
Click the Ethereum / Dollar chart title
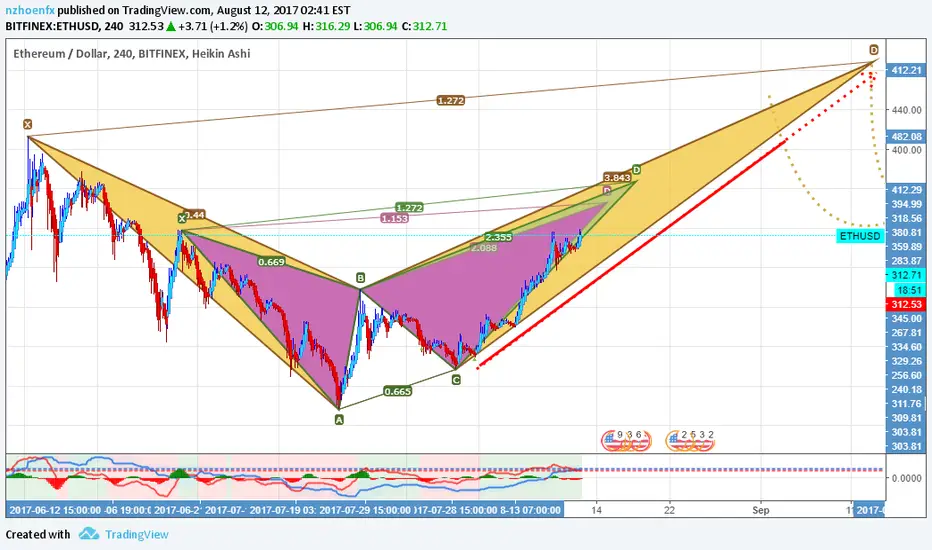(131, 54)
